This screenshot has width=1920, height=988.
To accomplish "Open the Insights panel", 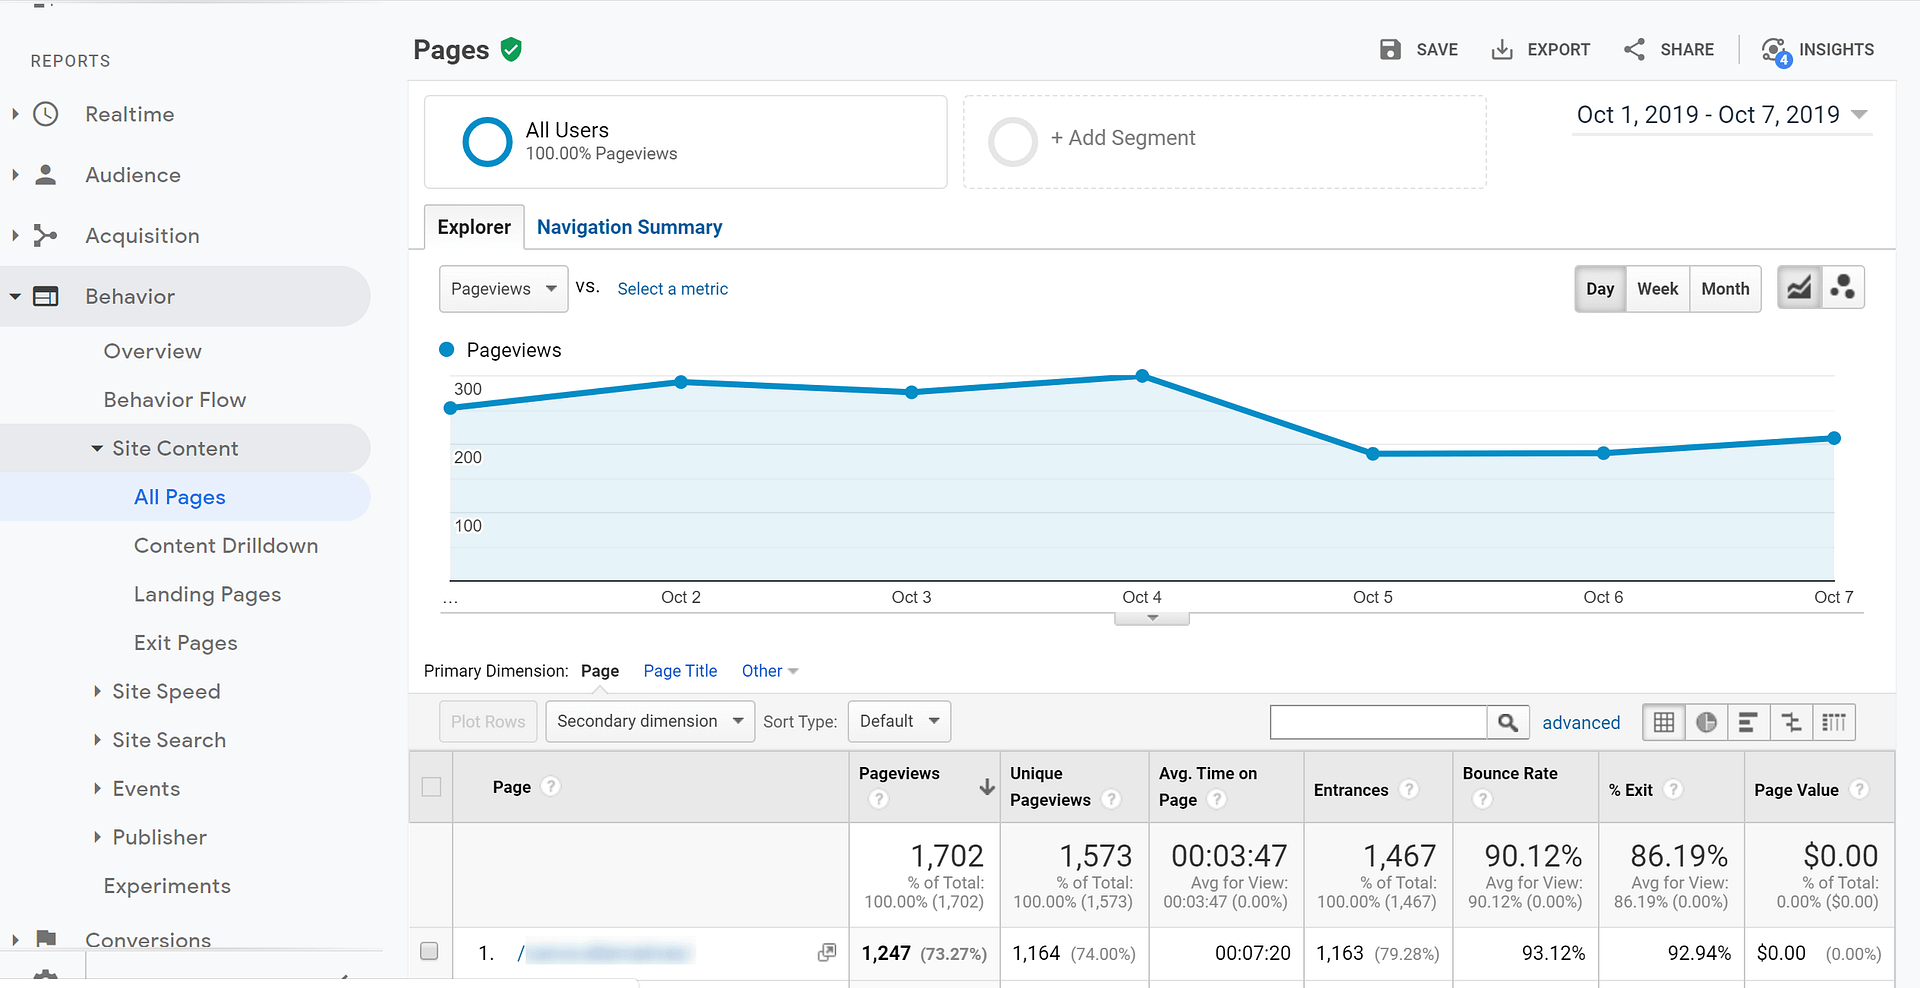I will (1817, 50).
